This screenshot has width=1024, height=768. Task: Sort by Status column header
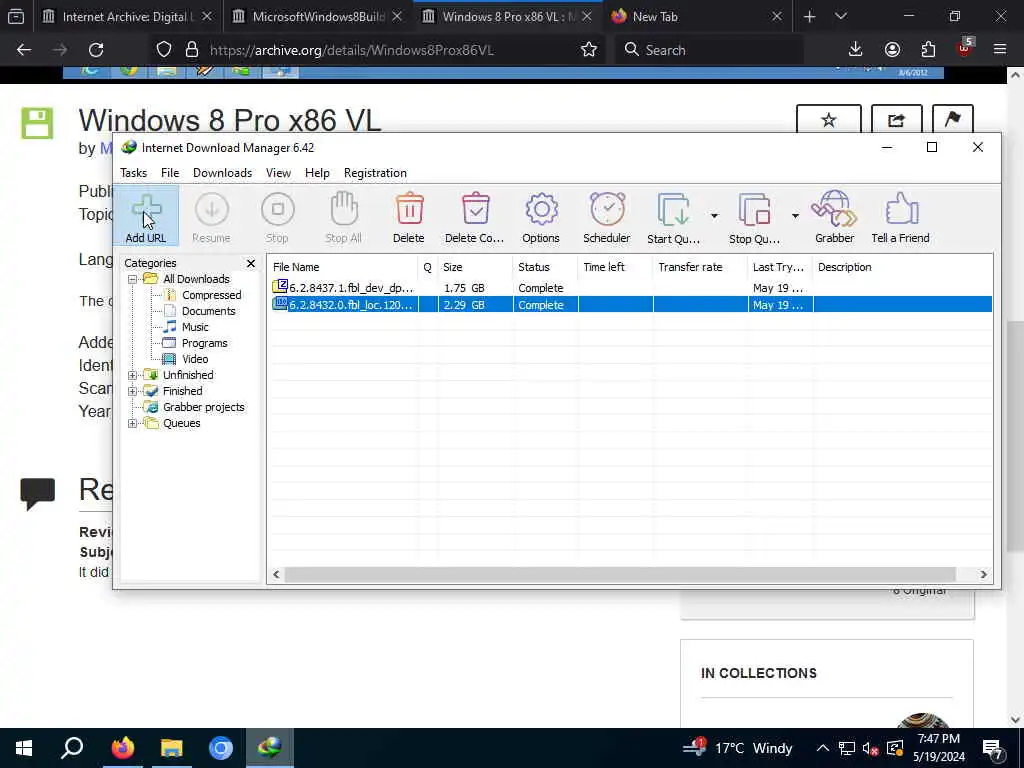pos(545,267)
